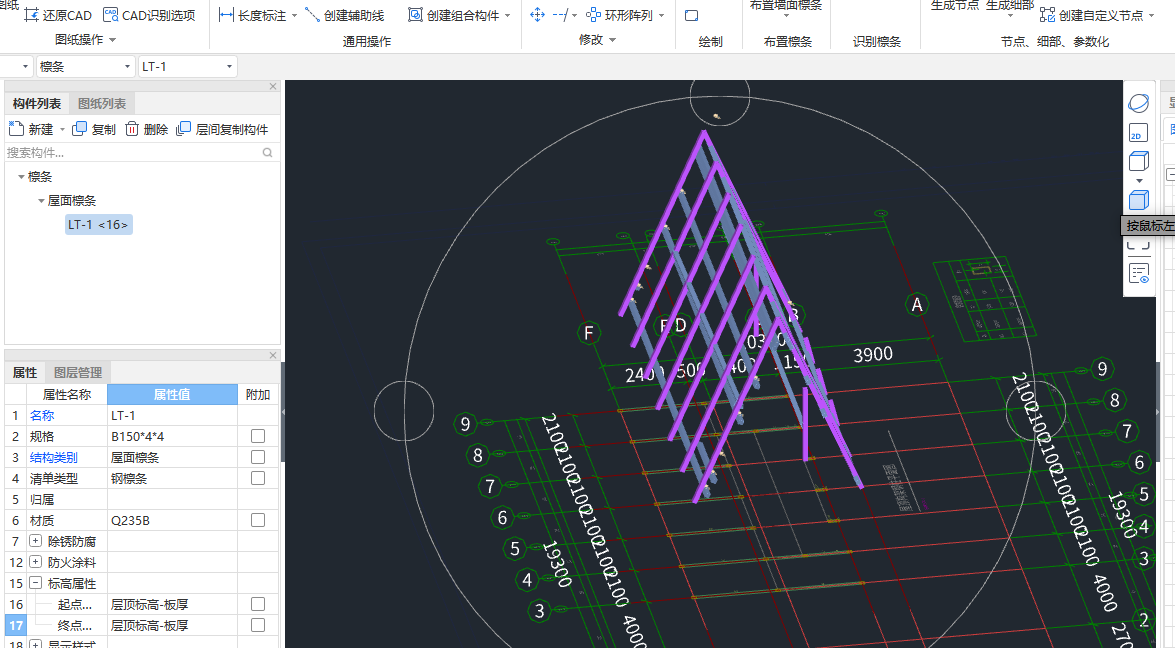Click the search magnifier in component search
Viewport: 1175px width, 648px height.
click(268, 152)
